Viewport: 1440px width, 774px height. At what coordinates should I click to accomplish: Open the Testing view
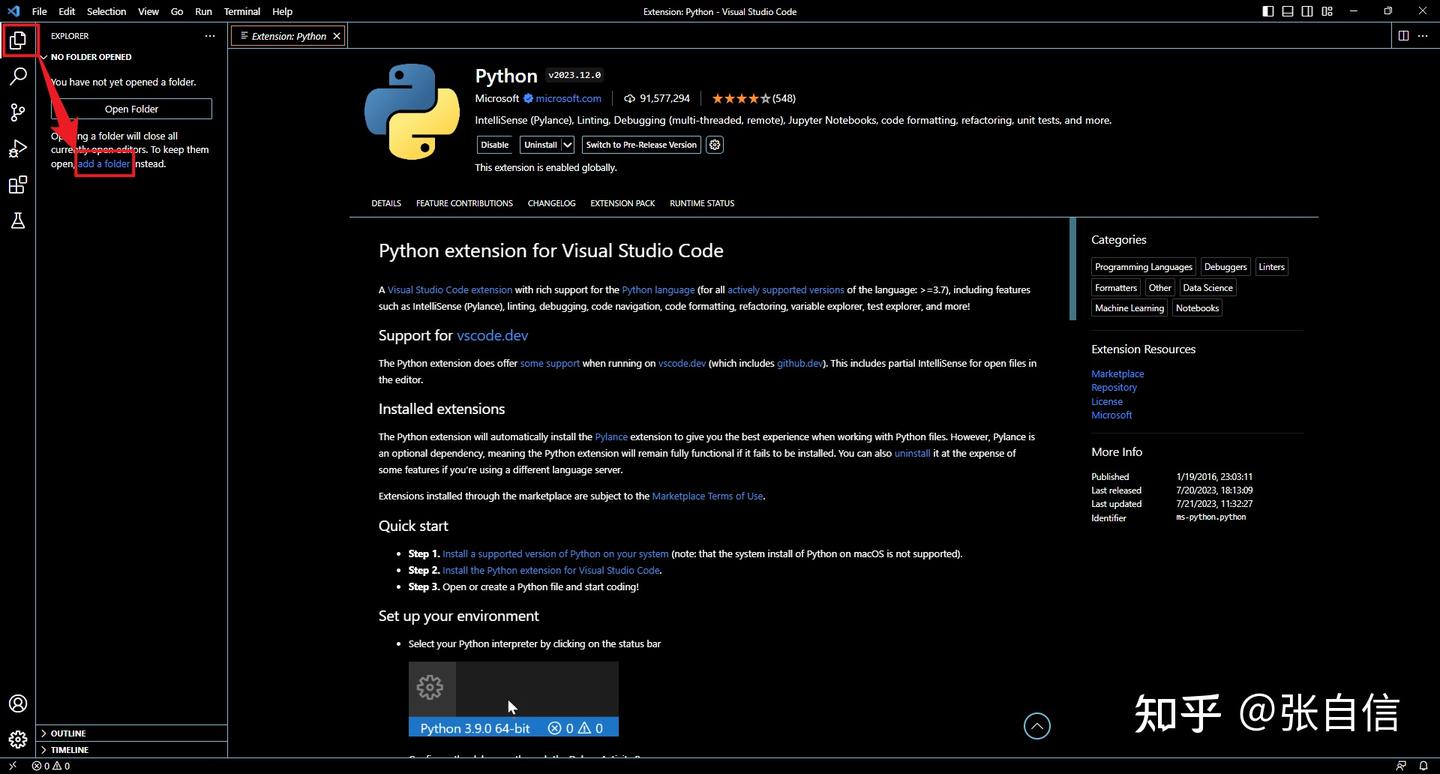coord(17,220)
